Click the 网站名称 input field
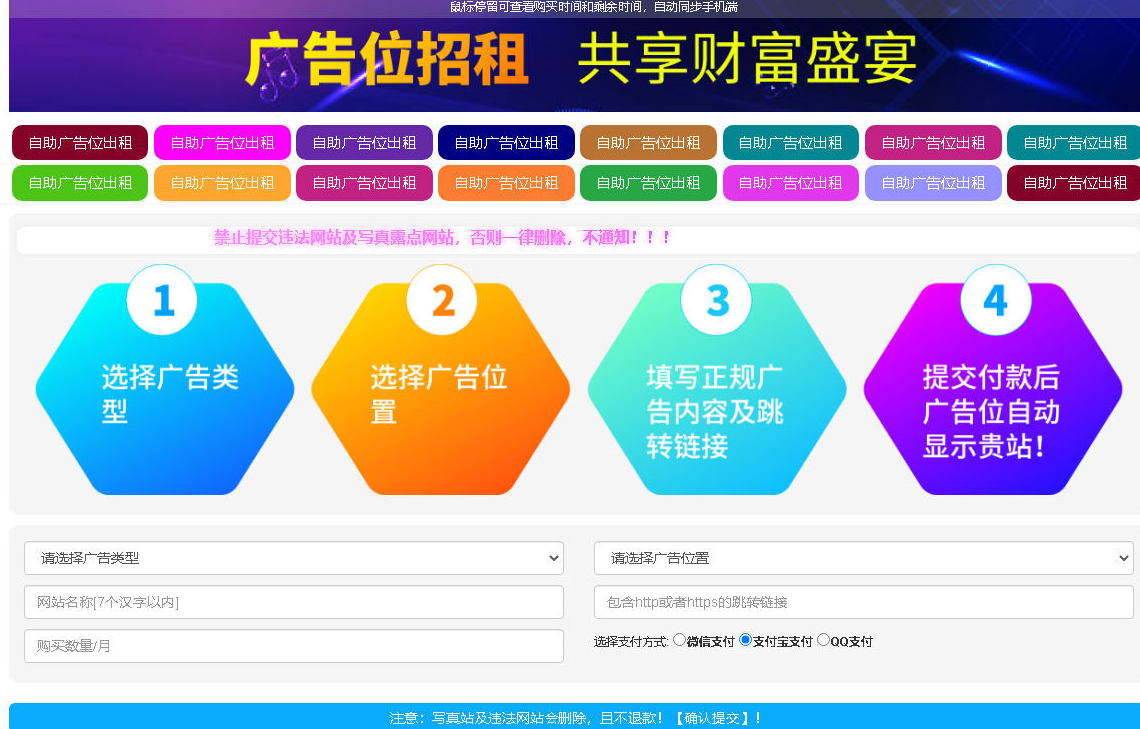 (x=294, y=602)
